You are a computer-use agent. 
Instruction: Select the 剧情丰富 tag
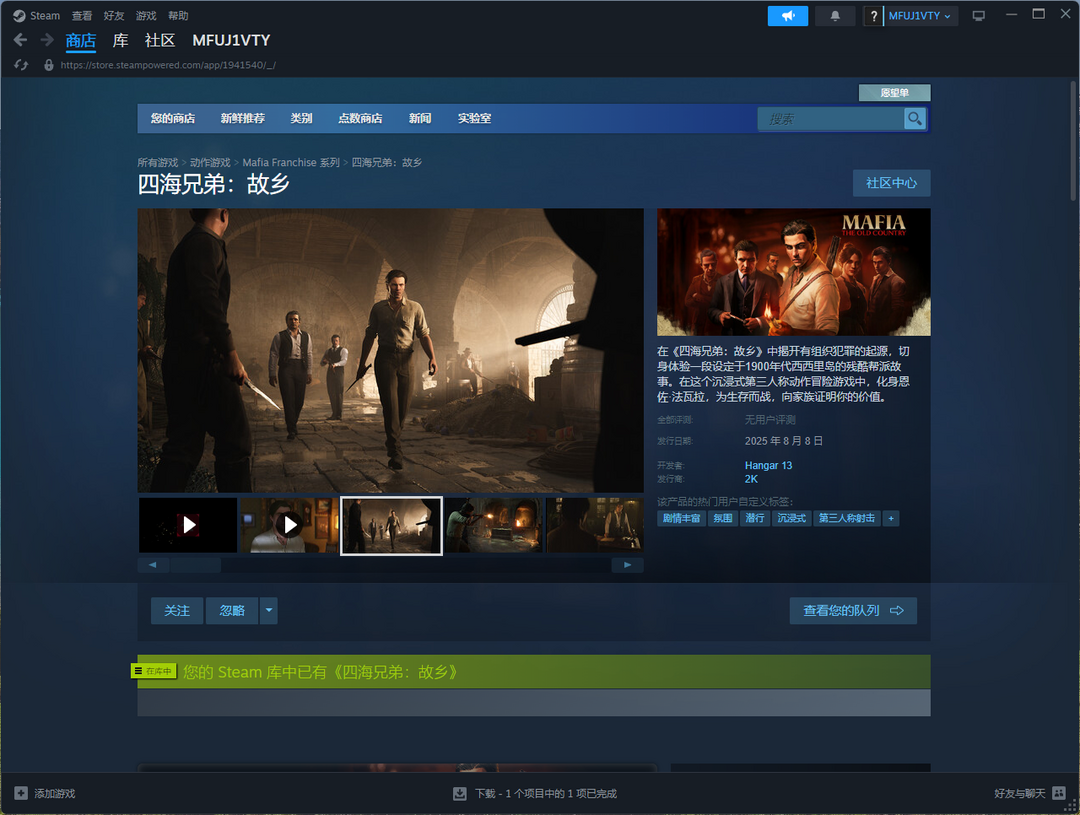coord(682,518)
